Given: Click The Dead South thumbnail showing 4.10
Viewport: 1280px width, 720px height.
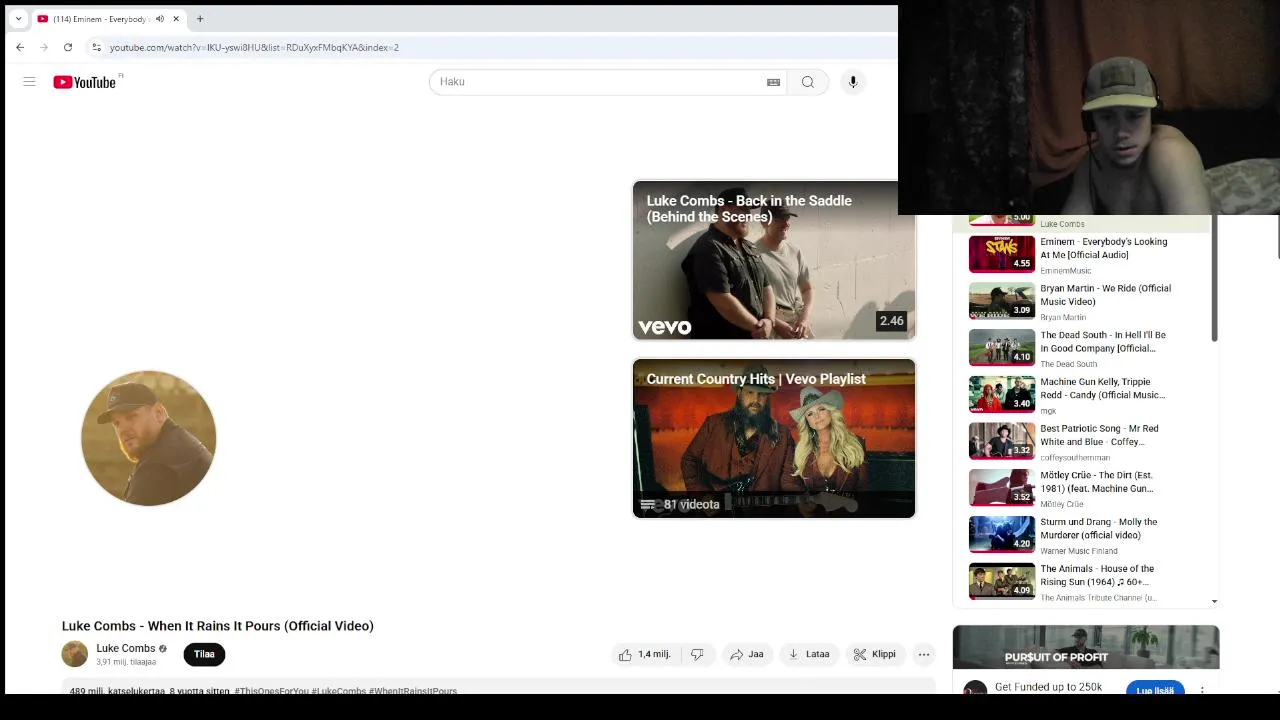Looking at the screenshot, I should pyautogui.click(x=1002, y=347).
